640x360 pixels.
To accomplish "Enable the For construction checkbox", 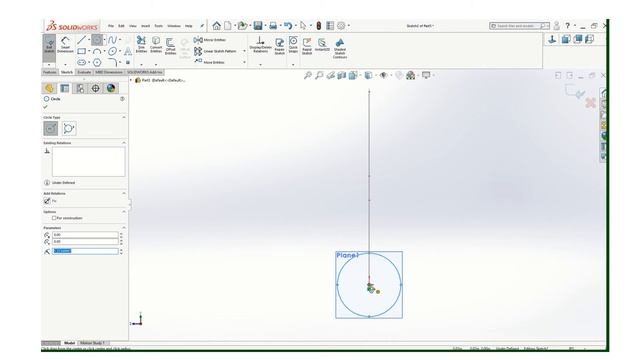I will click(54, 218).
